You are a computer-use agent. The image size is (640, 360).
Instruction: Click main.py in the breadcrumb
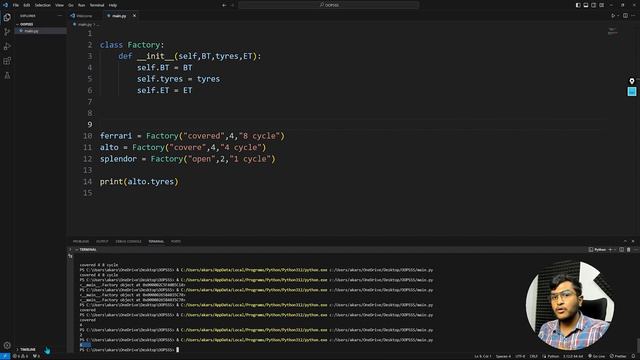tap(84, 24)
